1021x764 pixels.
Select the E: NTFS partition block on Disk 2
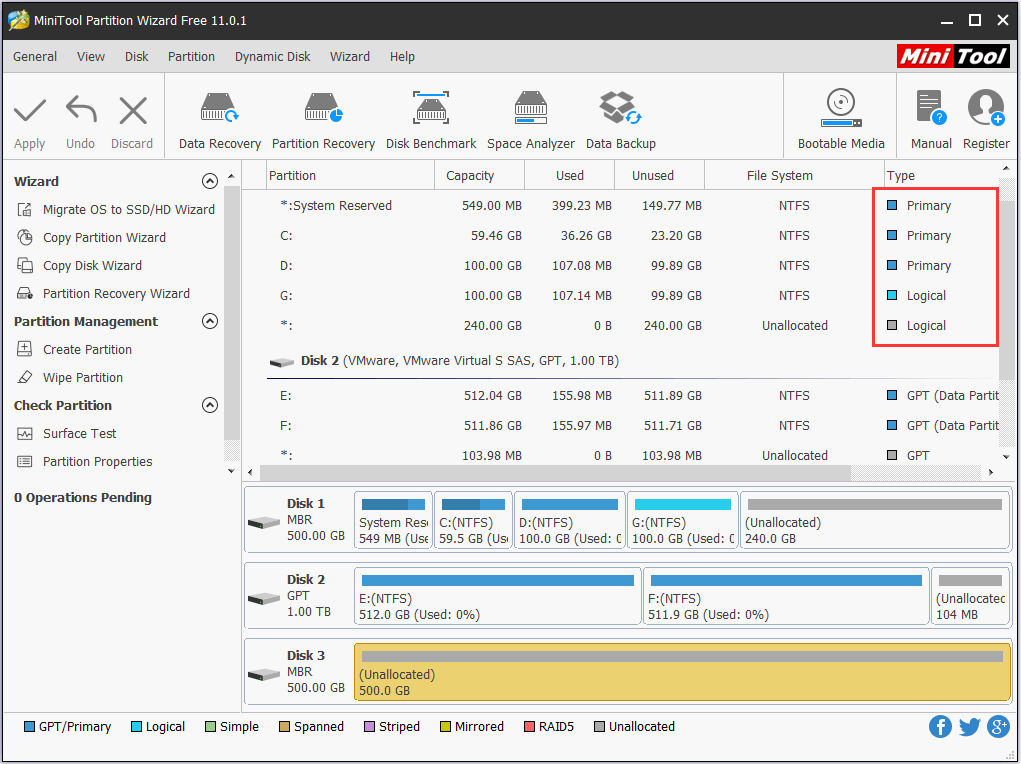497,597
